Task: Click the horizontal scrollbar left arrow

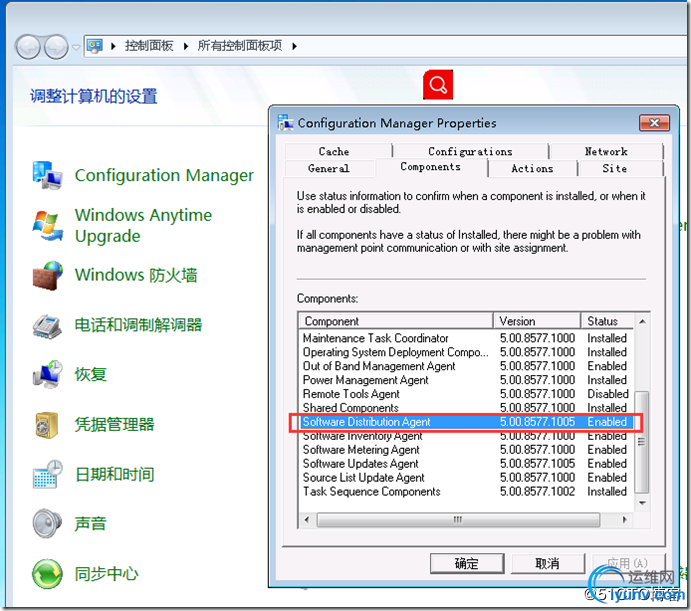Action: [x=307, y=520]
